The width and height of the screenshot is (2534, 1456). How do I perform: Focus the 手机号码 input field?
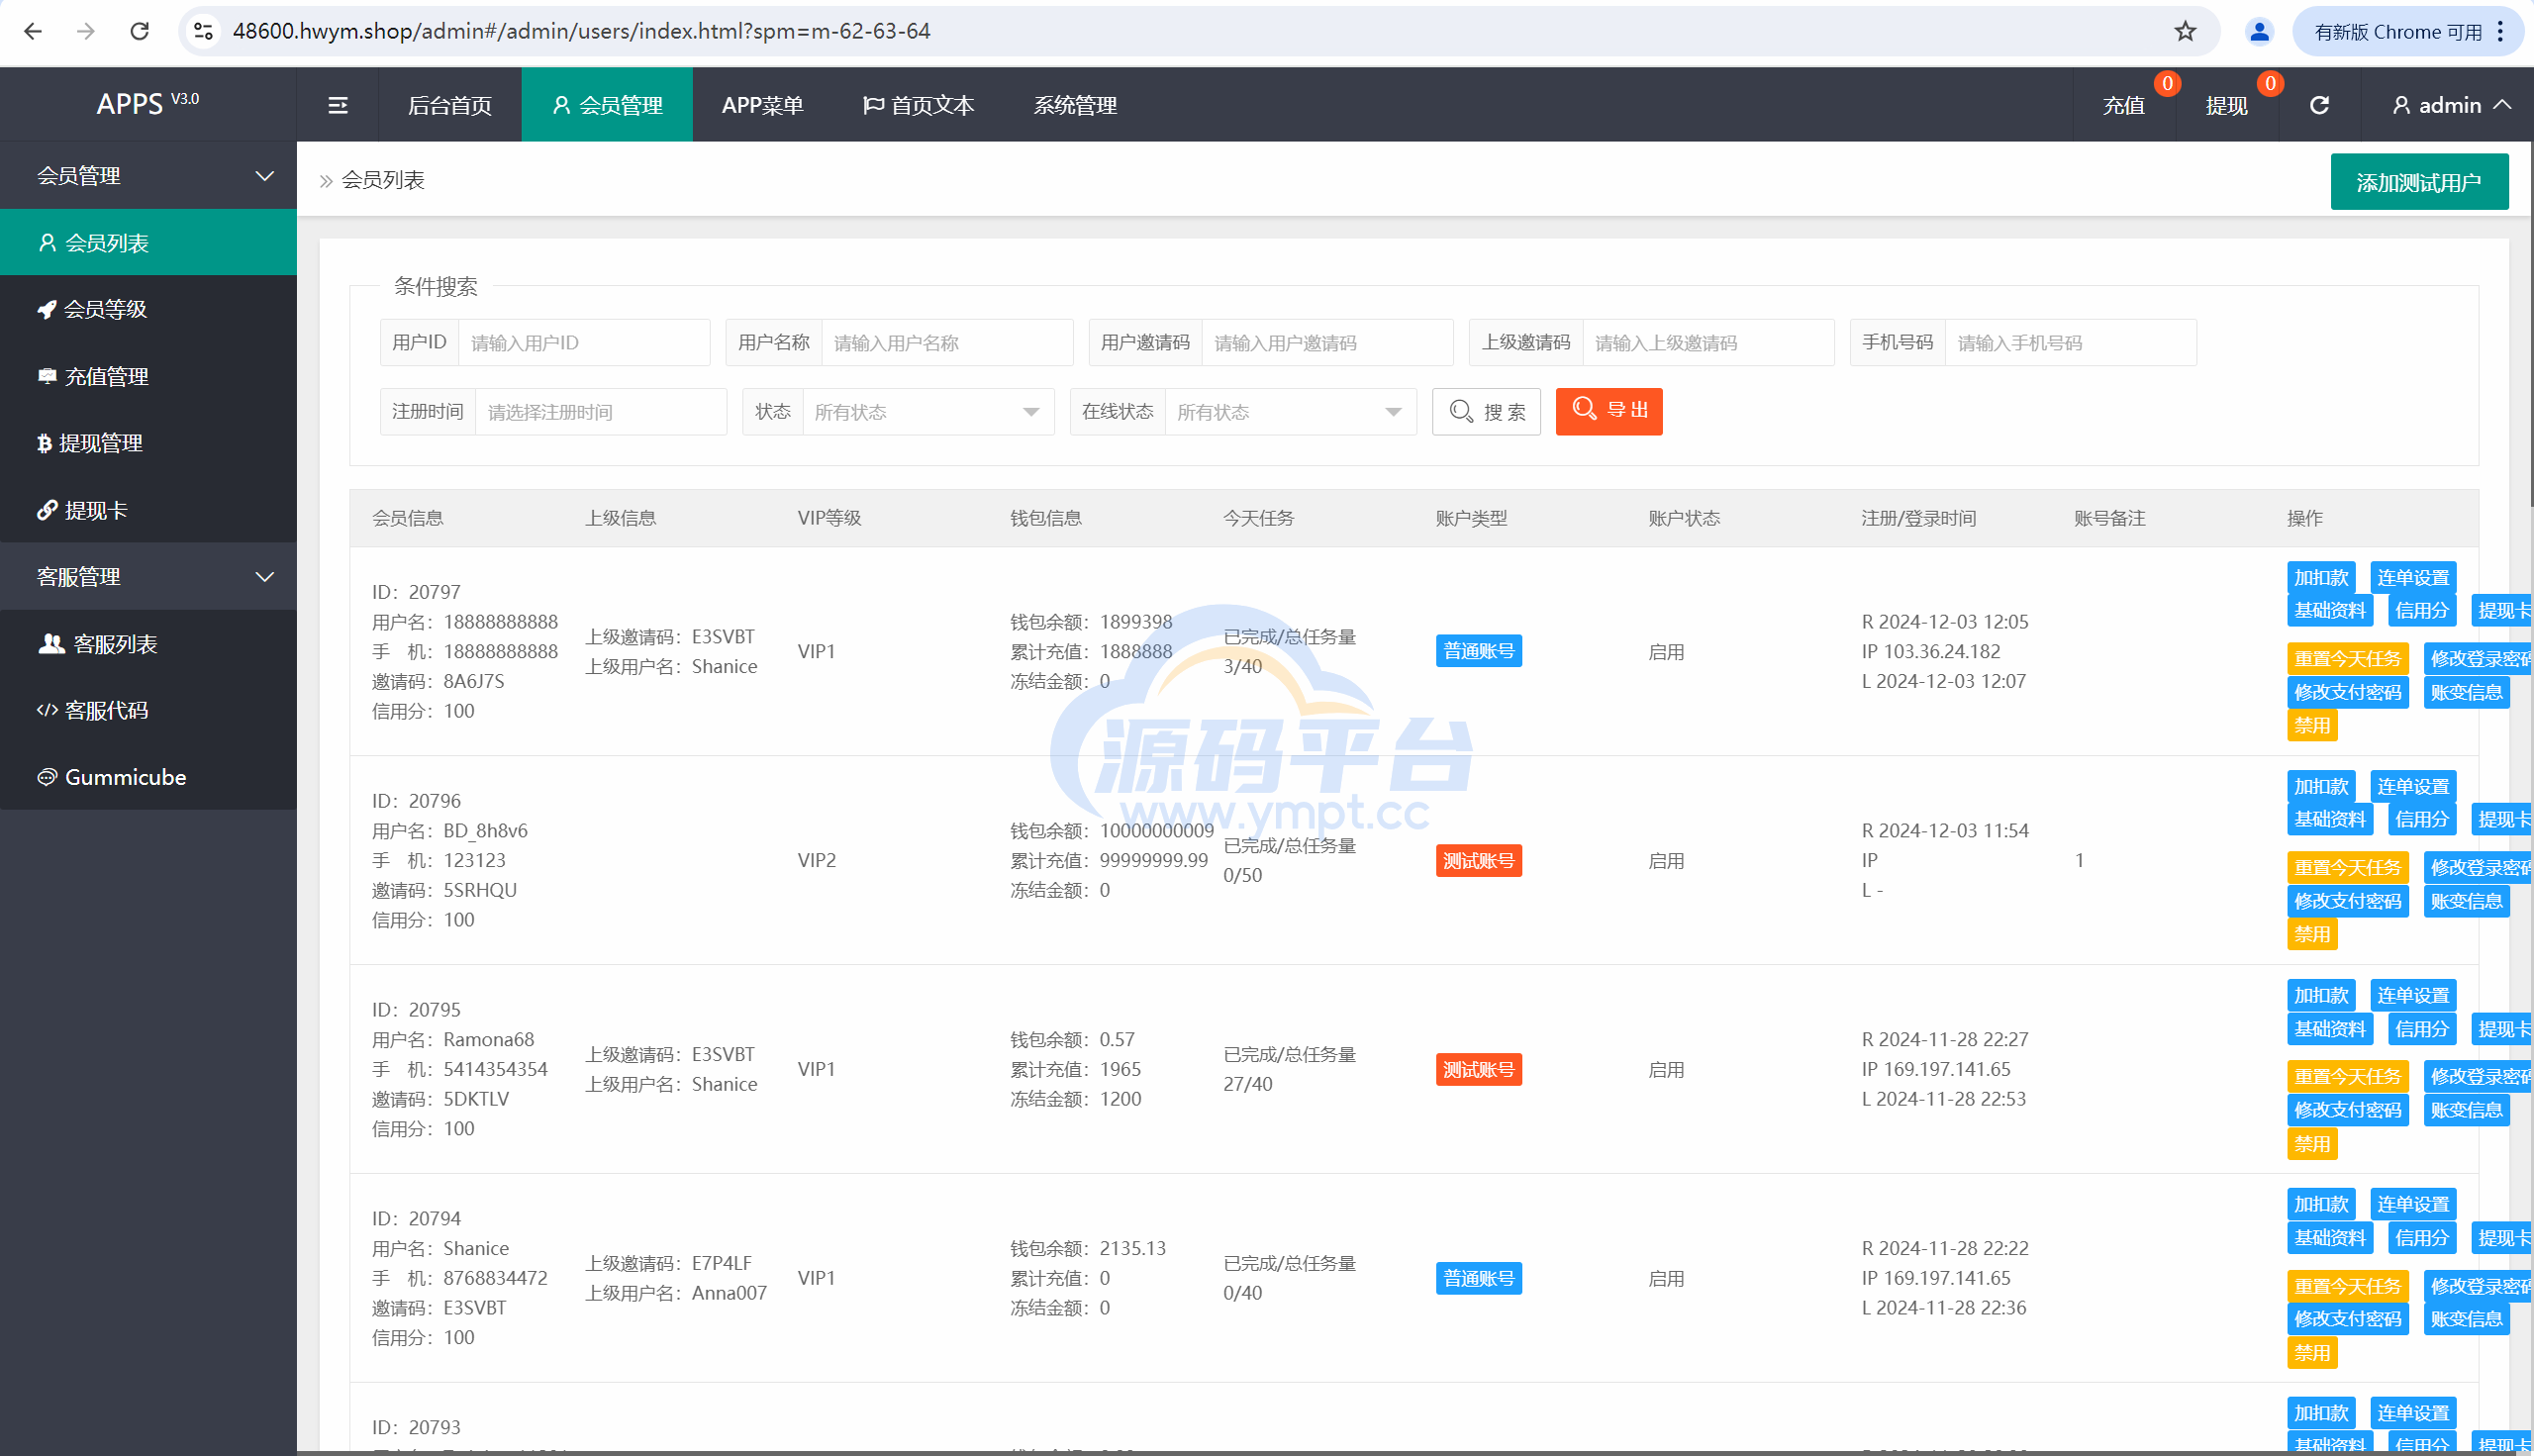tap(2070, 343)
